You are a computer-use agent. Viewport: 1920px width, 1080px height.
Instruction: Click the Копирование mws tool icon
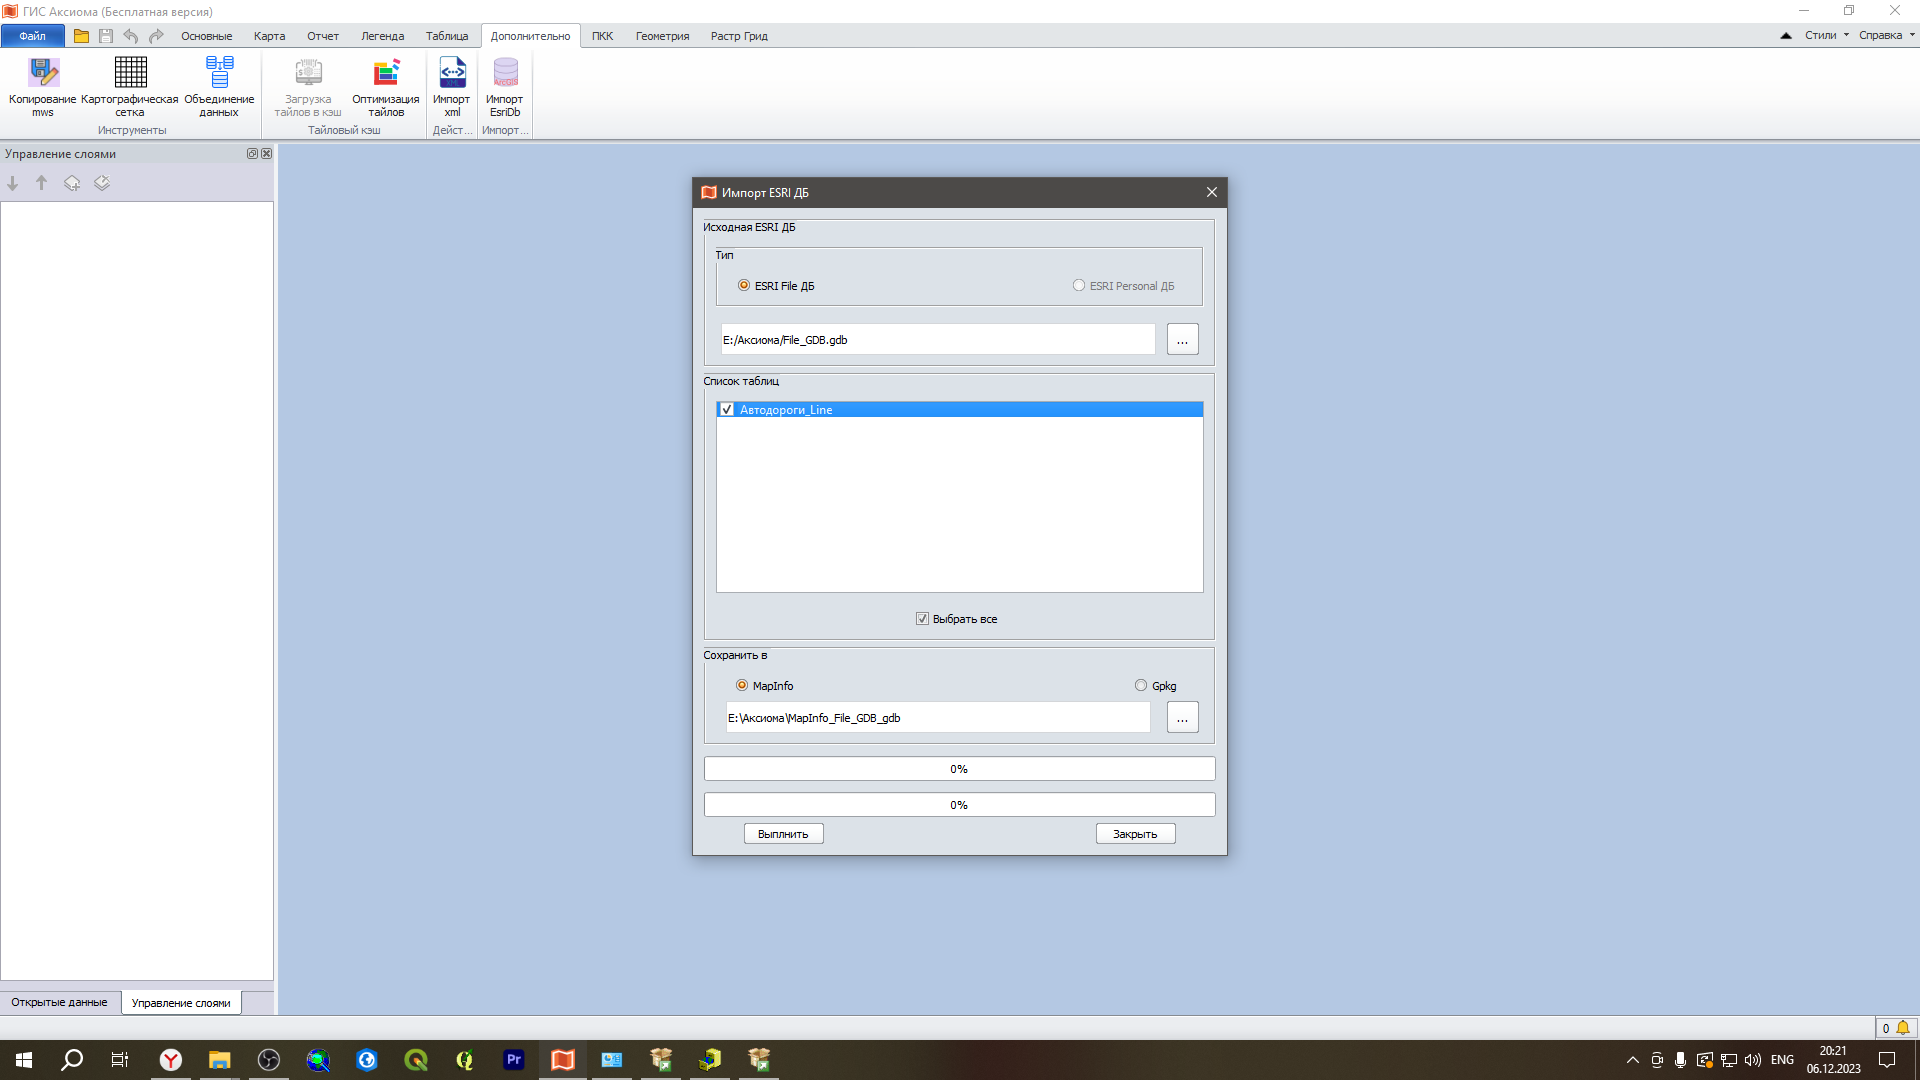tap(43, 73)
